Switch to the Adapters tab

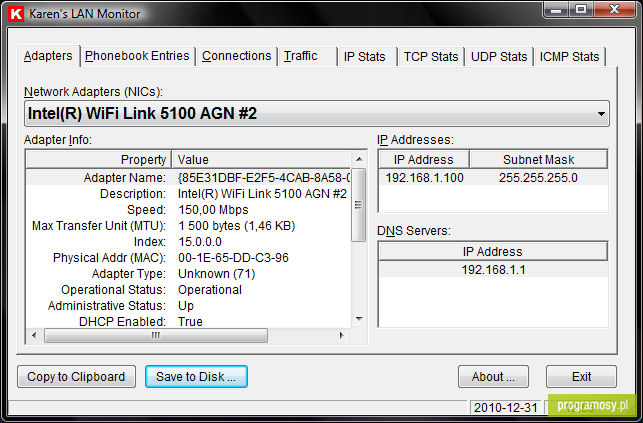coord(48,56)
